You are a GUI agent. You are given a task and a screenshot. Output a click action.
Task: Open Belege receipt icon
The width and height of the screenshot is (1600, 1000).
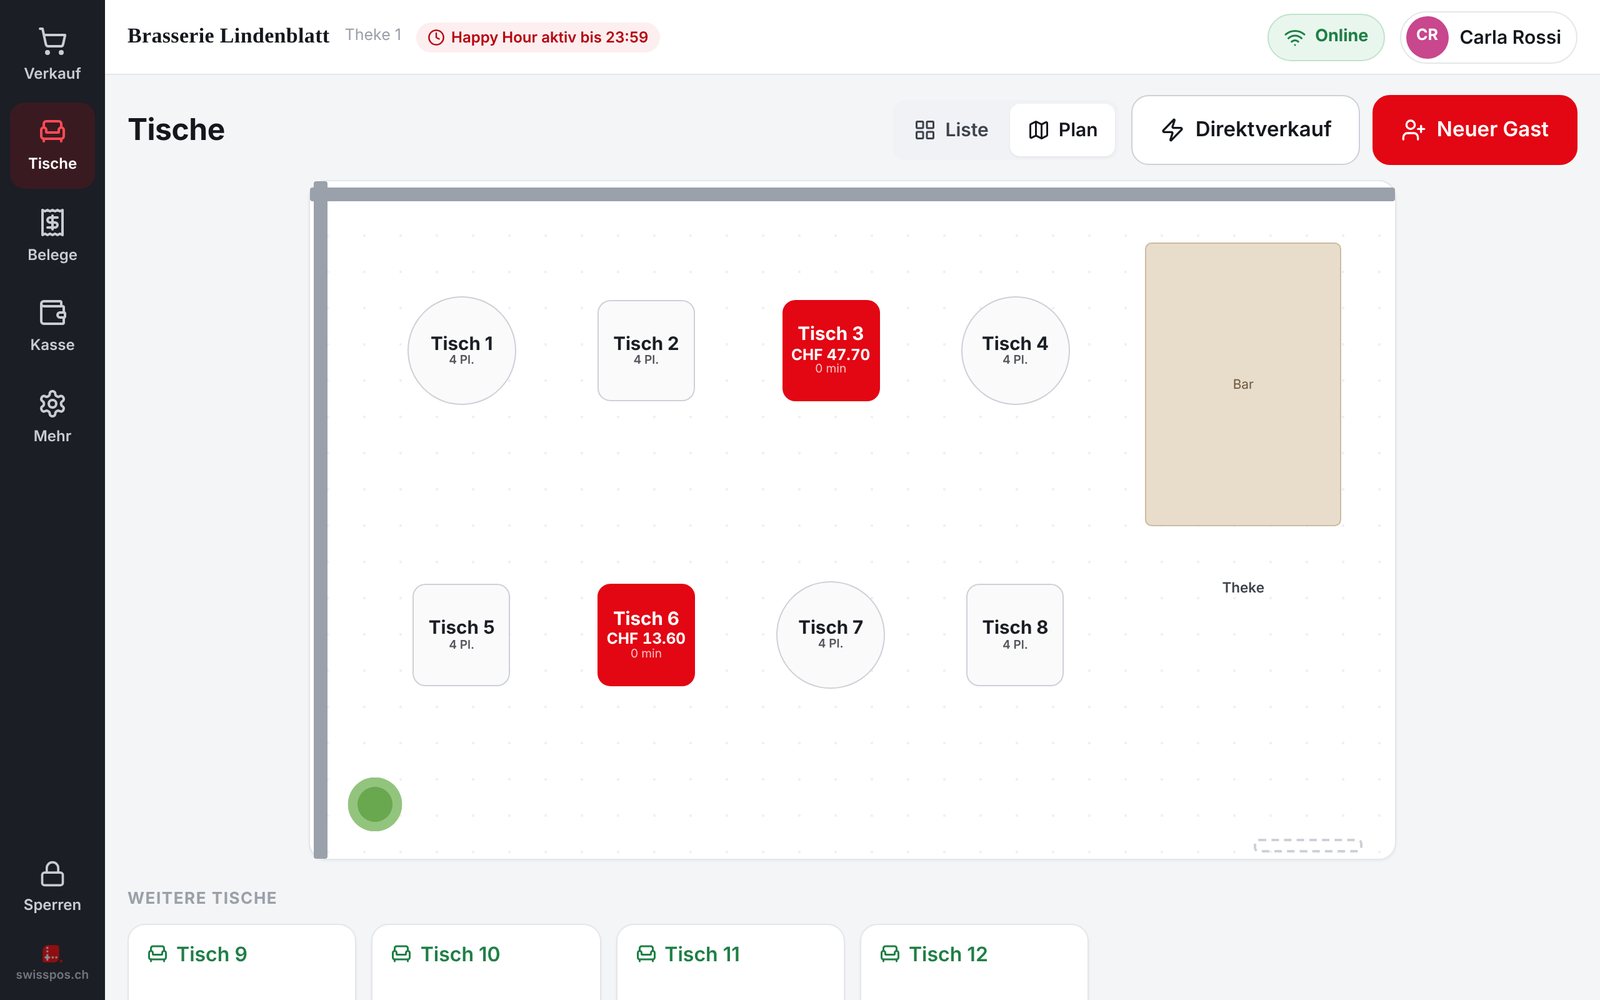(x=52, y=222)
